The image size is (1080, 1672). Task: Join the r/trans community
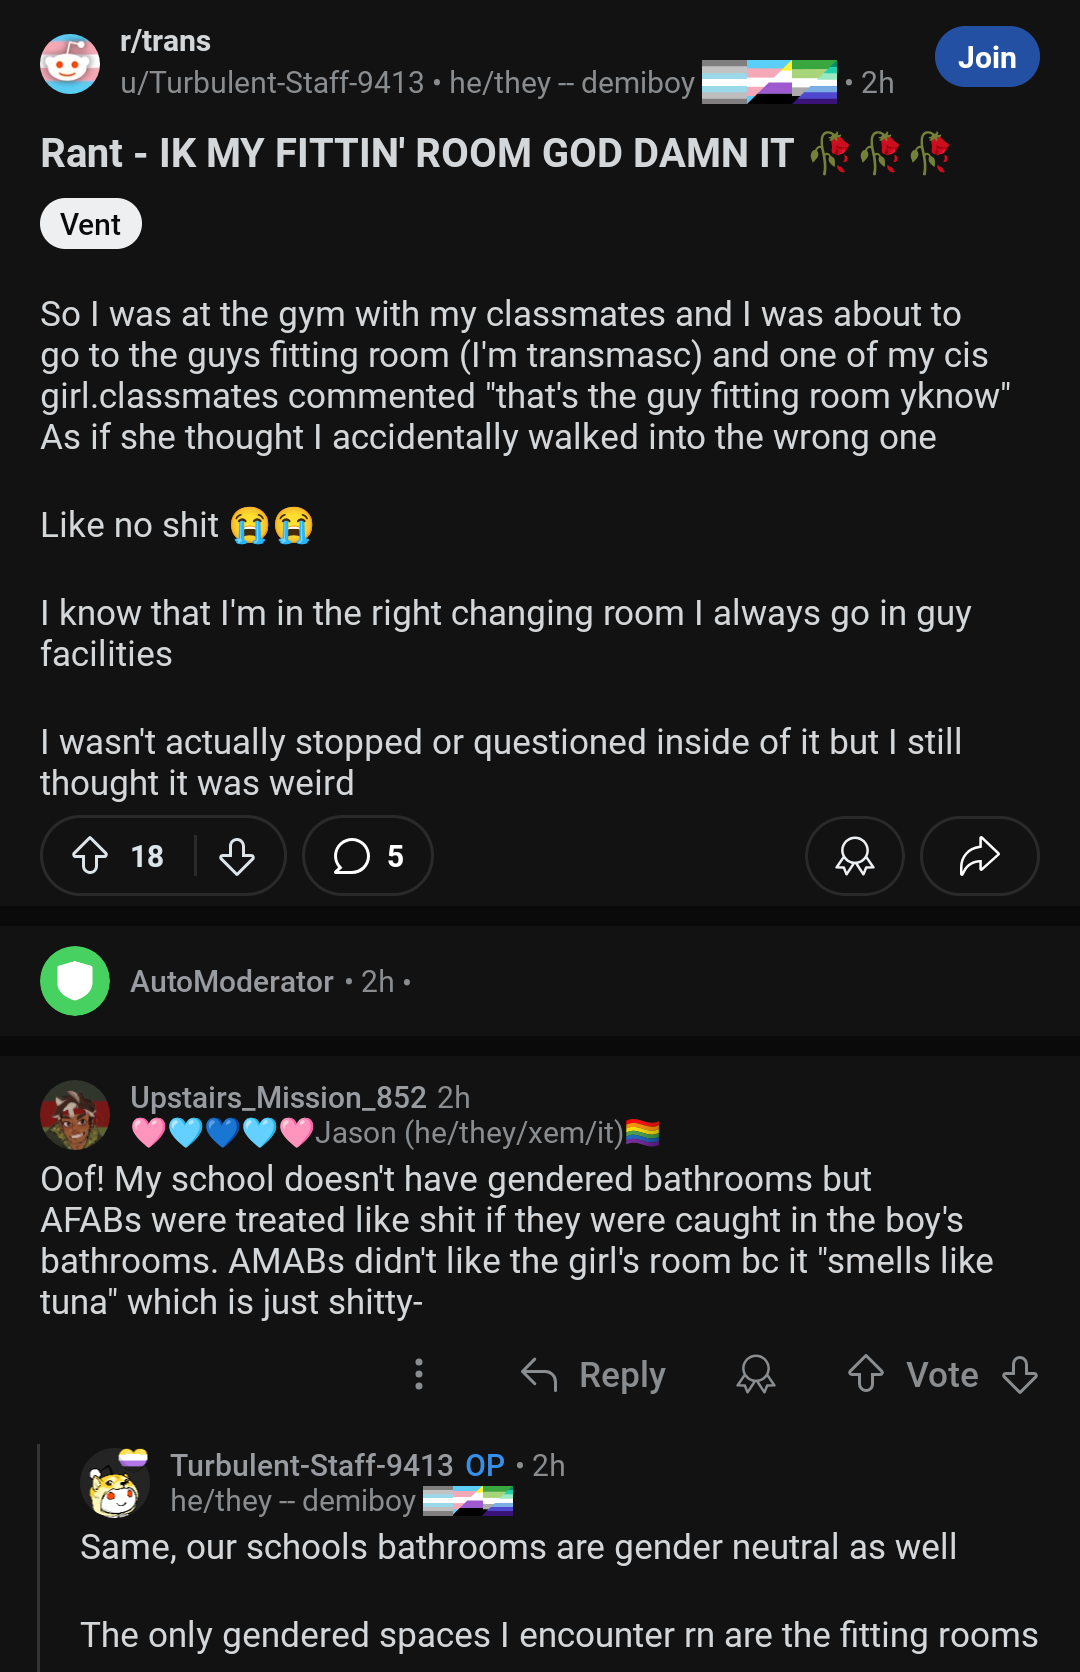987,57
